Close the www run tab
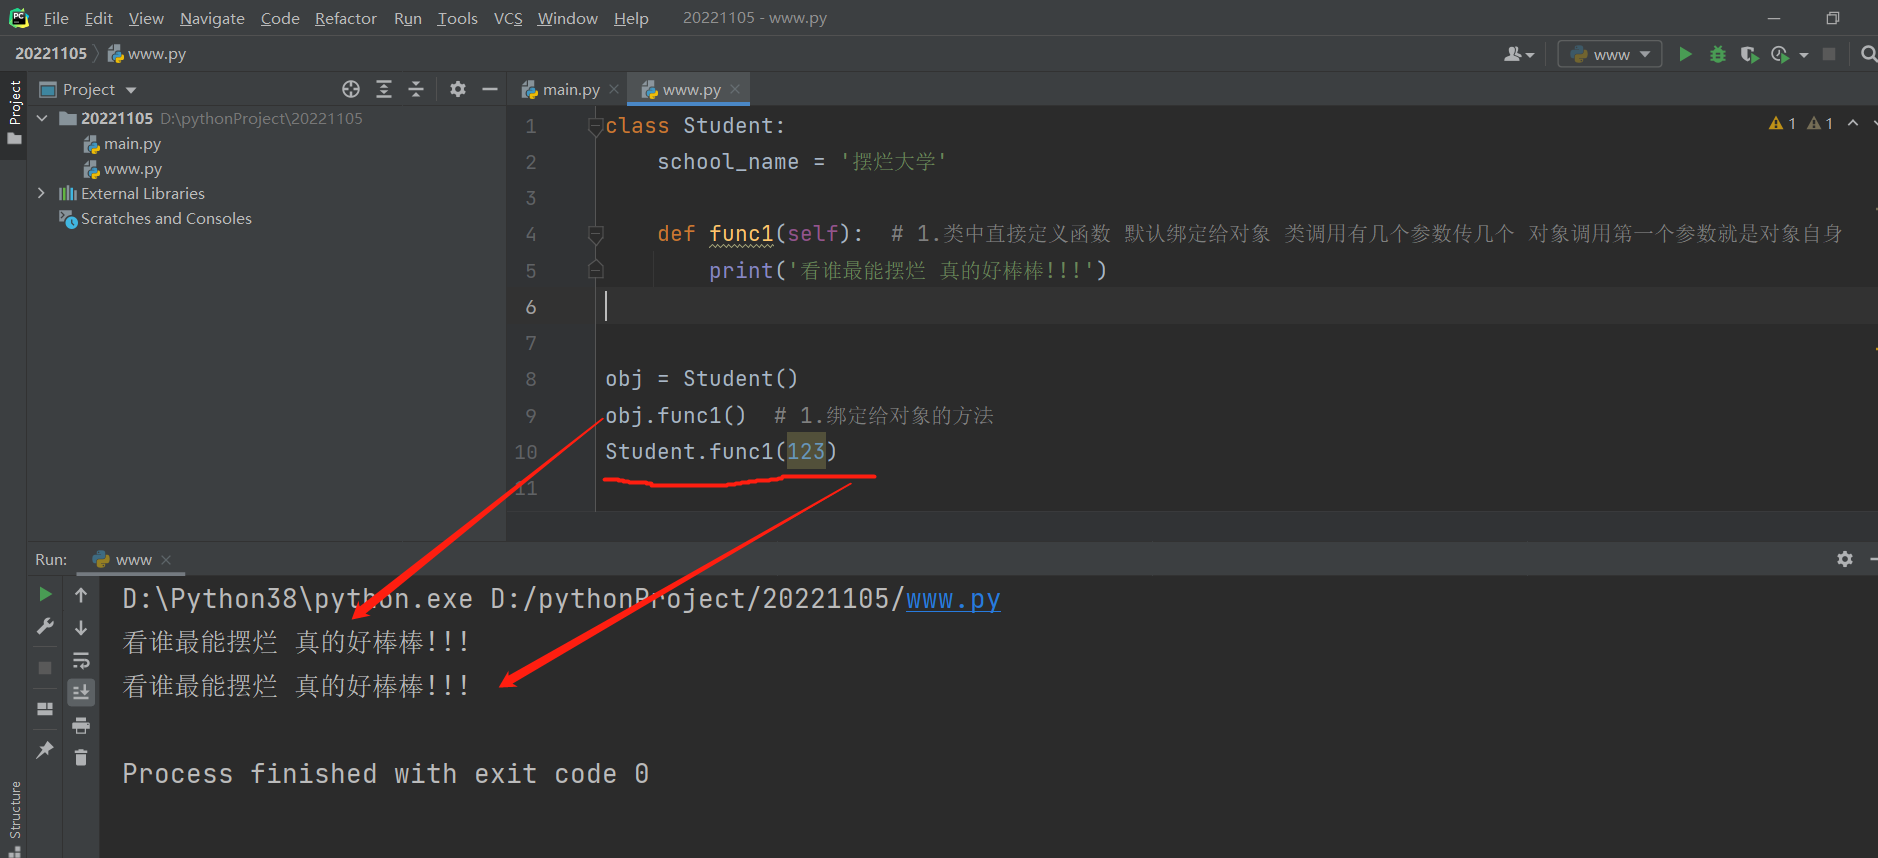This screenshot has width=1878, height=858. pos(166,560)
